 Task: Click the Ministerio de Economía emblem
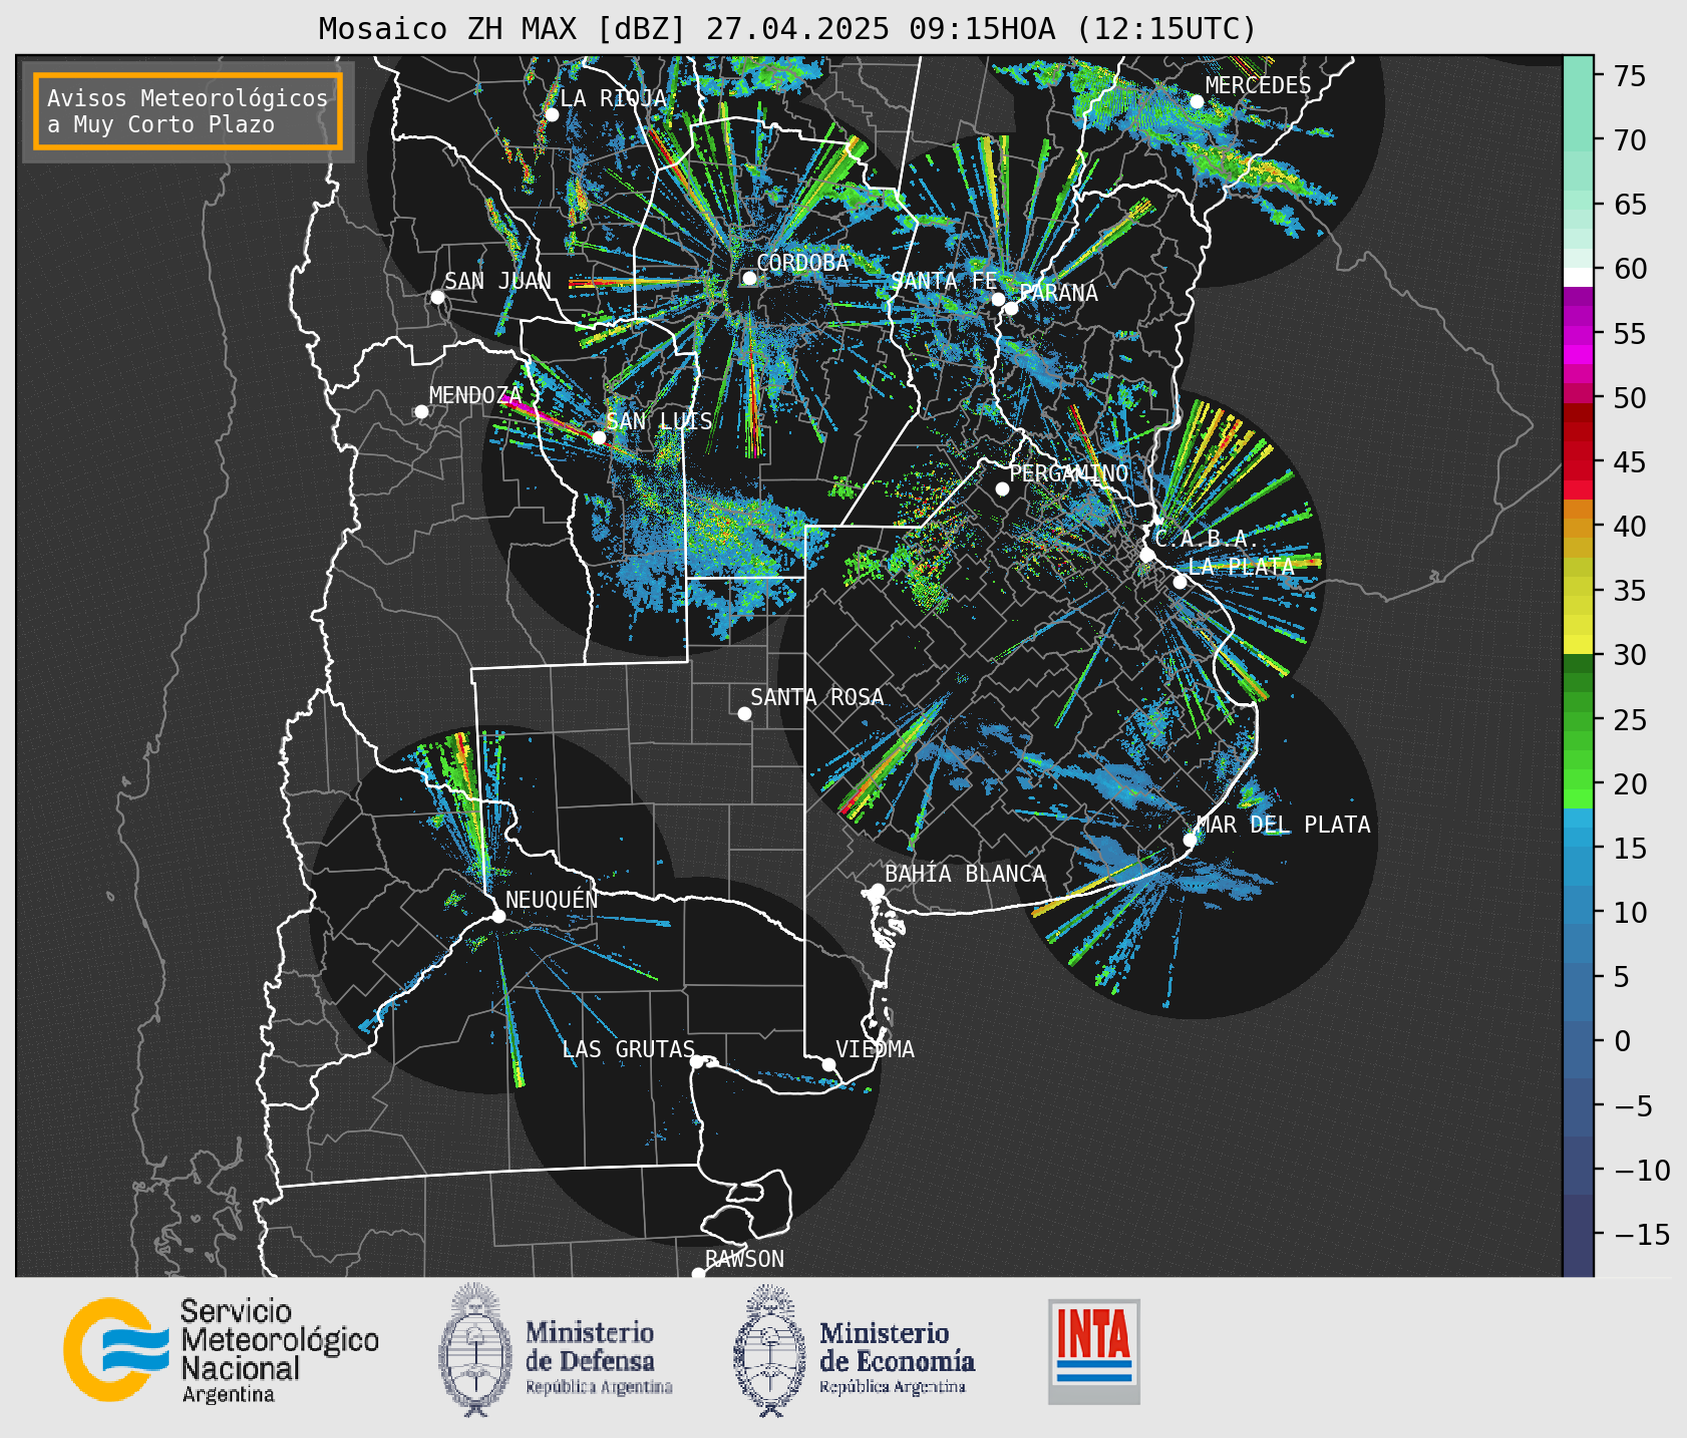click(770, 1350)
